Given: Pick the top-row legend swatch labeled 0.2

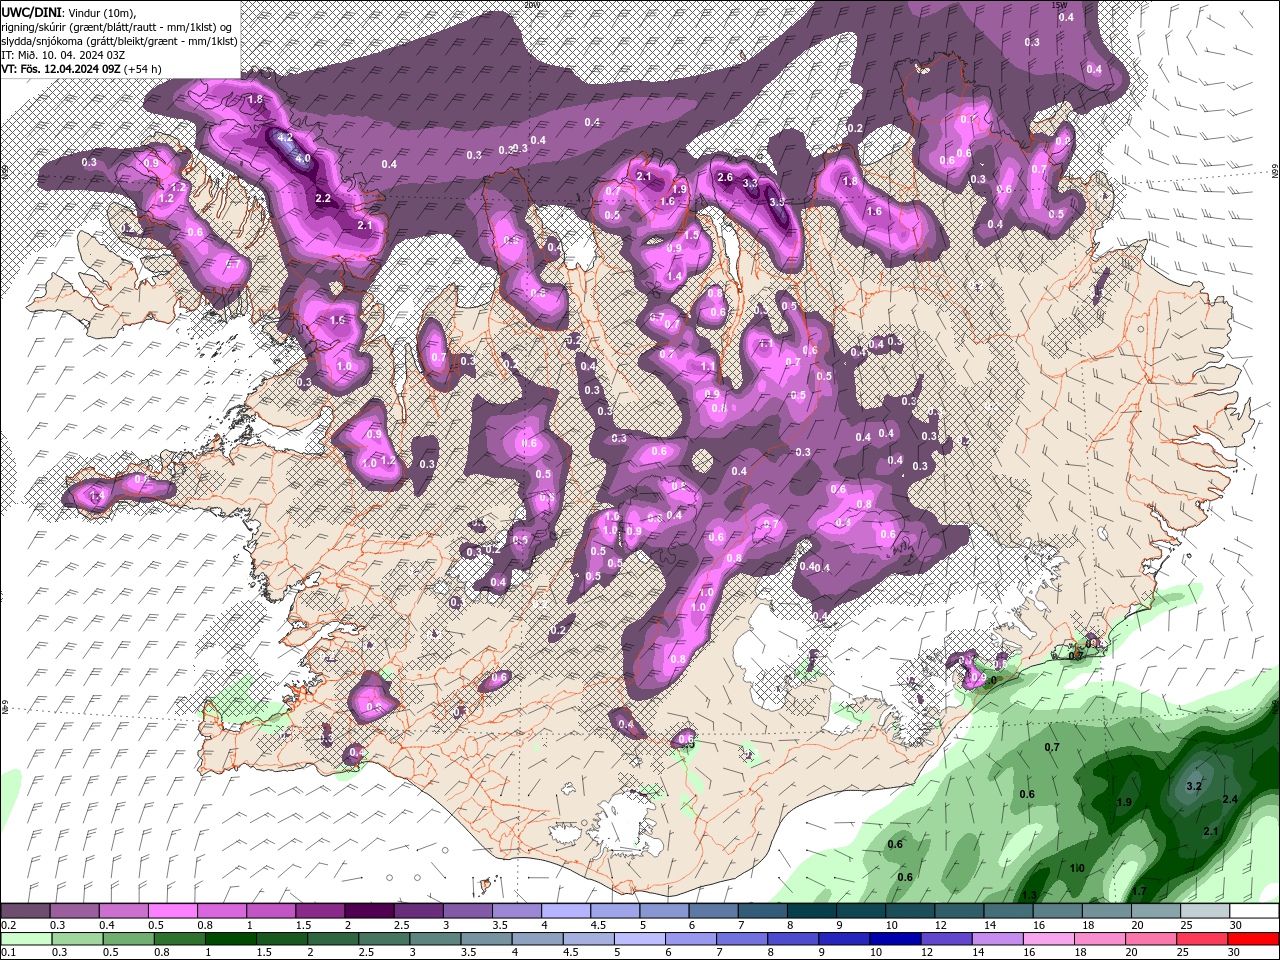Looking at the screenshot, I should coord(25,911).
